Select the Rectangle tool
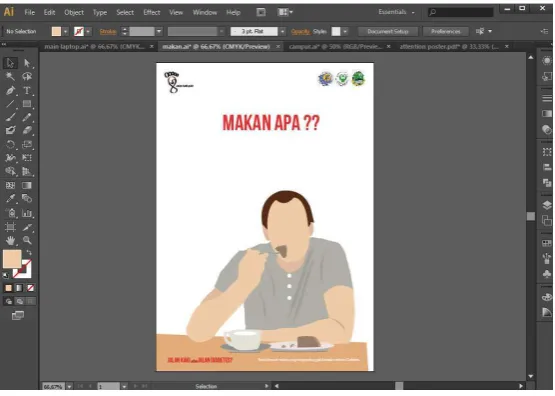Screen dimensions: 555x396 [x=27, y=104]
